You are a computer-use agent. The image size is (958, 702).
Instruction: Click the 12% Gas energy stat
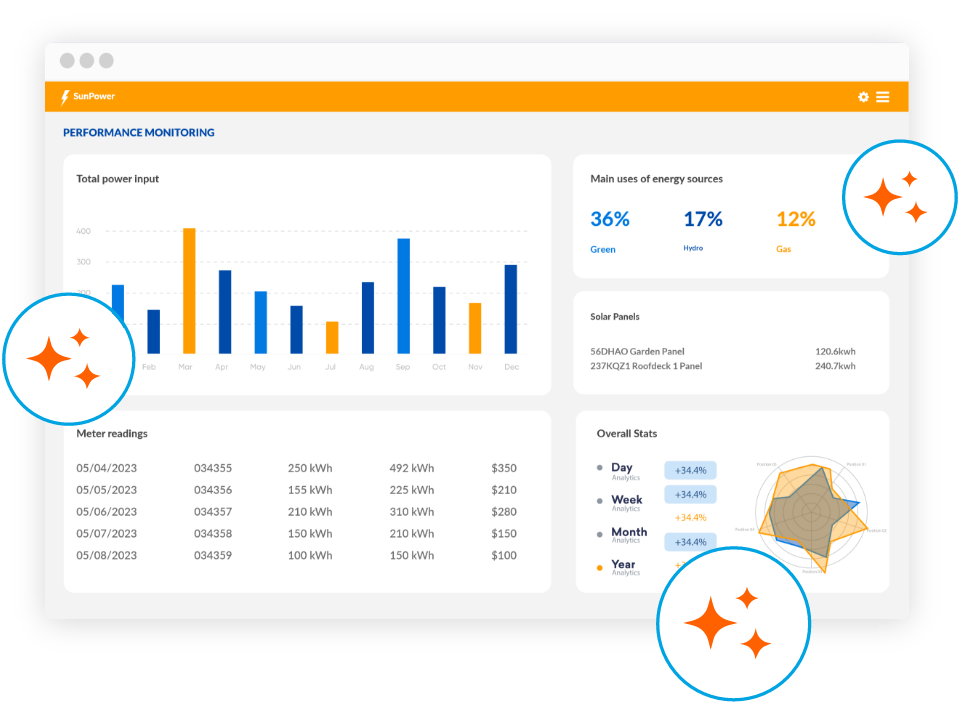[x=796, y=219]
